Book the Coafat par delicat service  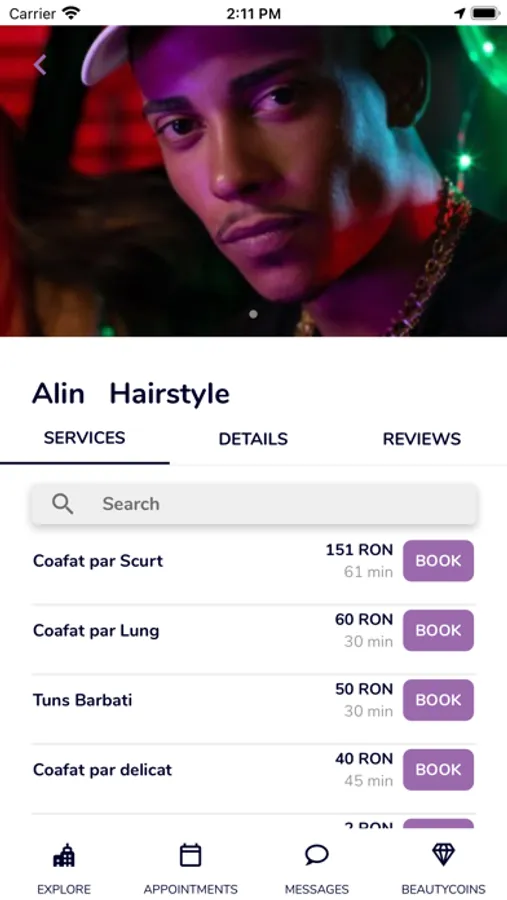tap(439, 770)
